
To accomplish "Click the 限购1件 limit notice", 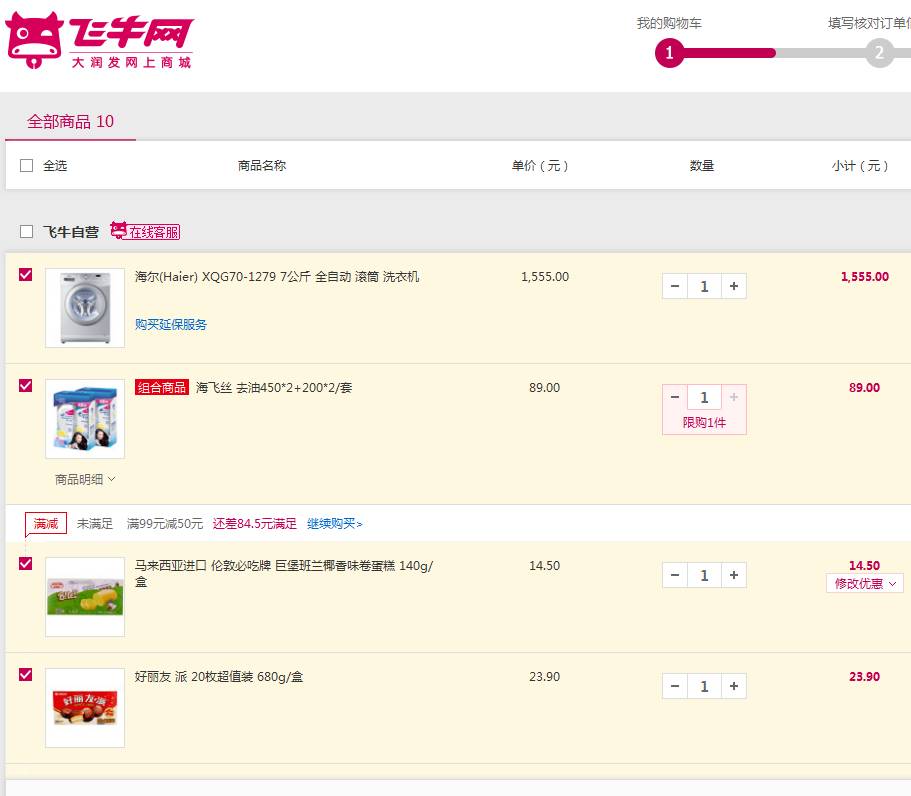I will pos(704,422).
